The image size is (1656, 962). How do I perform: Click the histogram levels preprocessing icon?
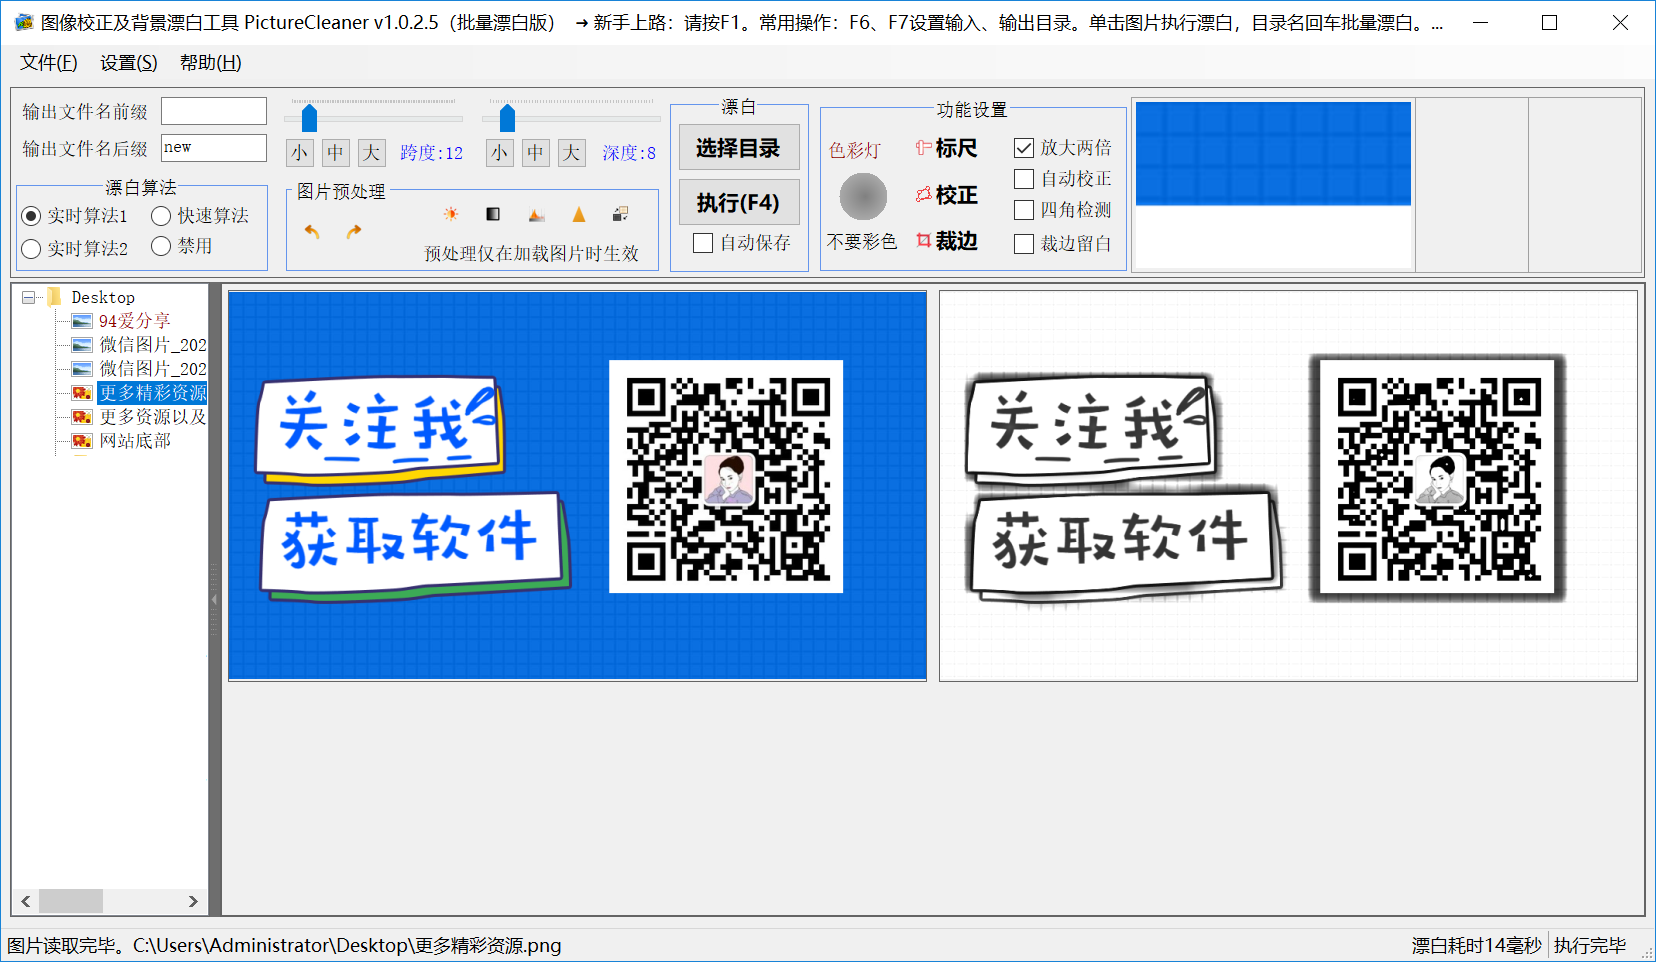[x=537, y=214]
